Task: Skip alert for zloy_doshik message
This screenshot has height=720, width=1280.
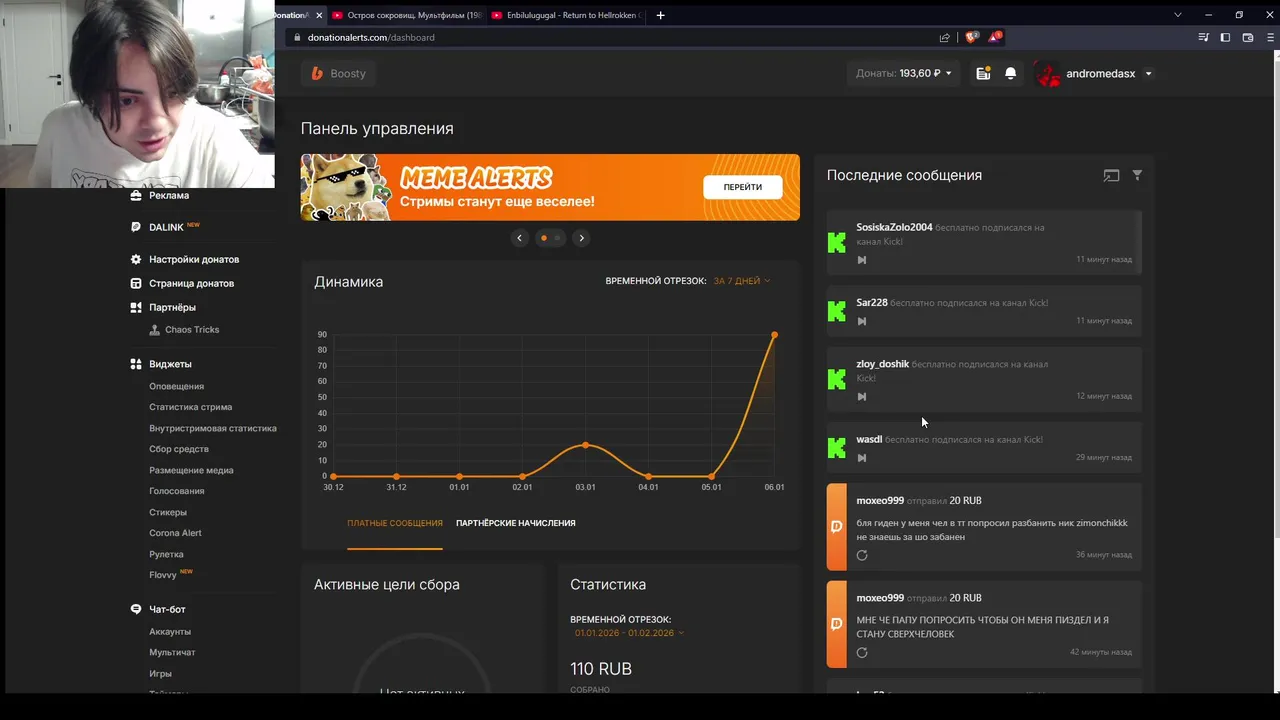Action: coord(862,397)
